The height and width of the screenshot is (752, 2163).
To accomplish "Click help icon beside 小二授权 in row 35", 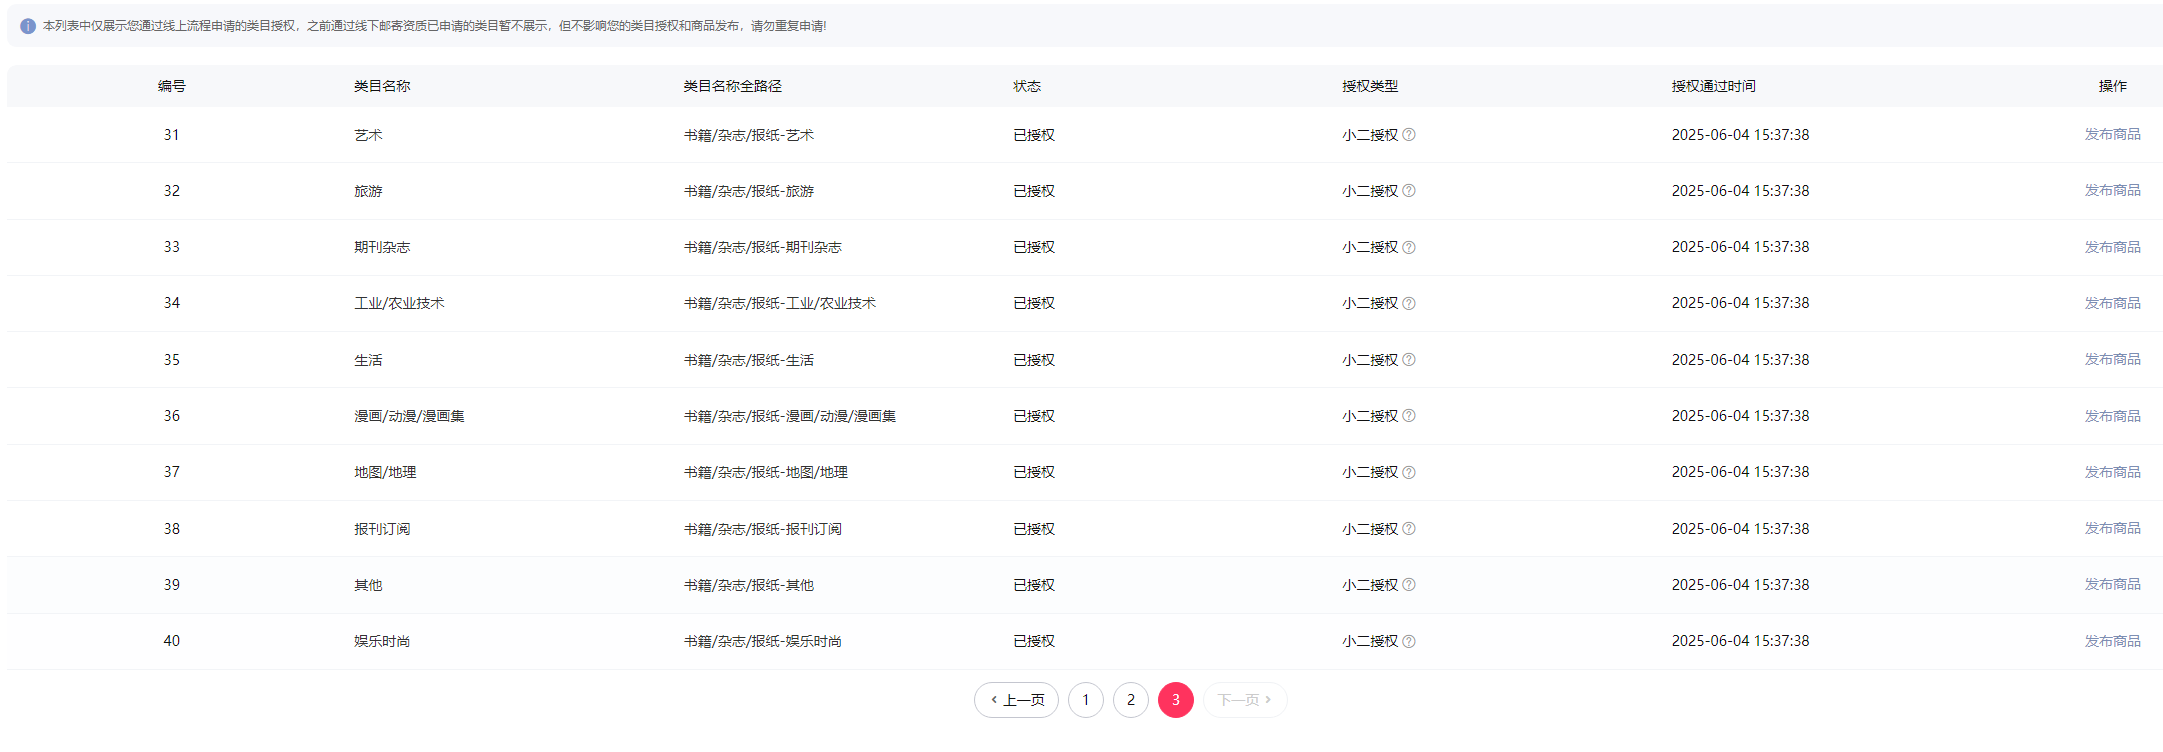I will pyautogui.click(x=1408, y=360).
